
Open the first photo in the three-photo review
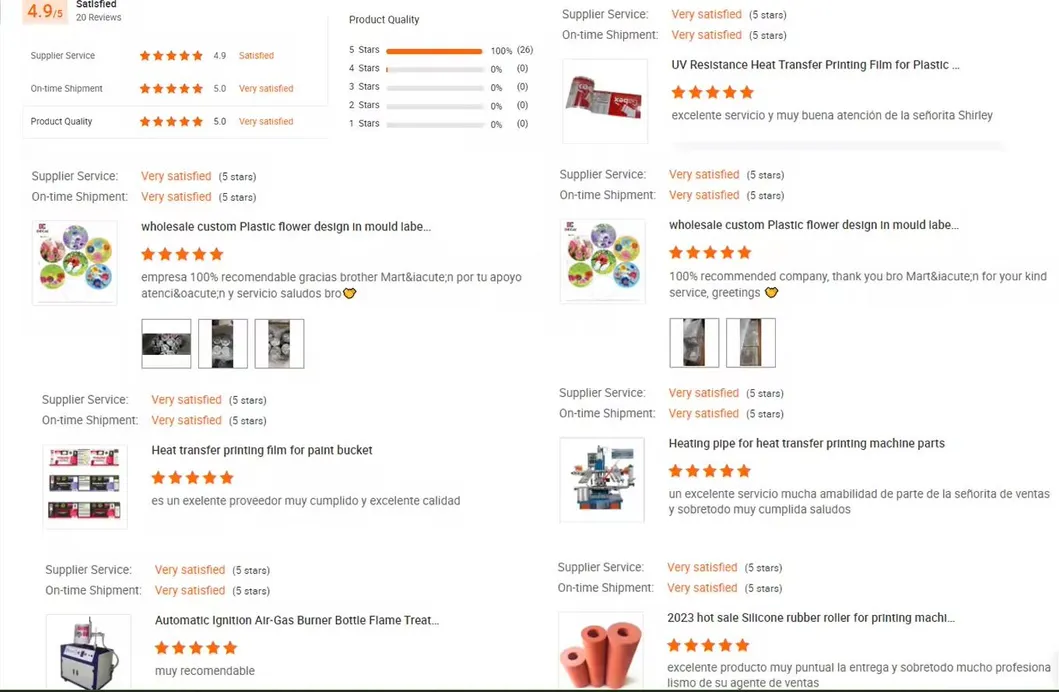coord(166,344)
